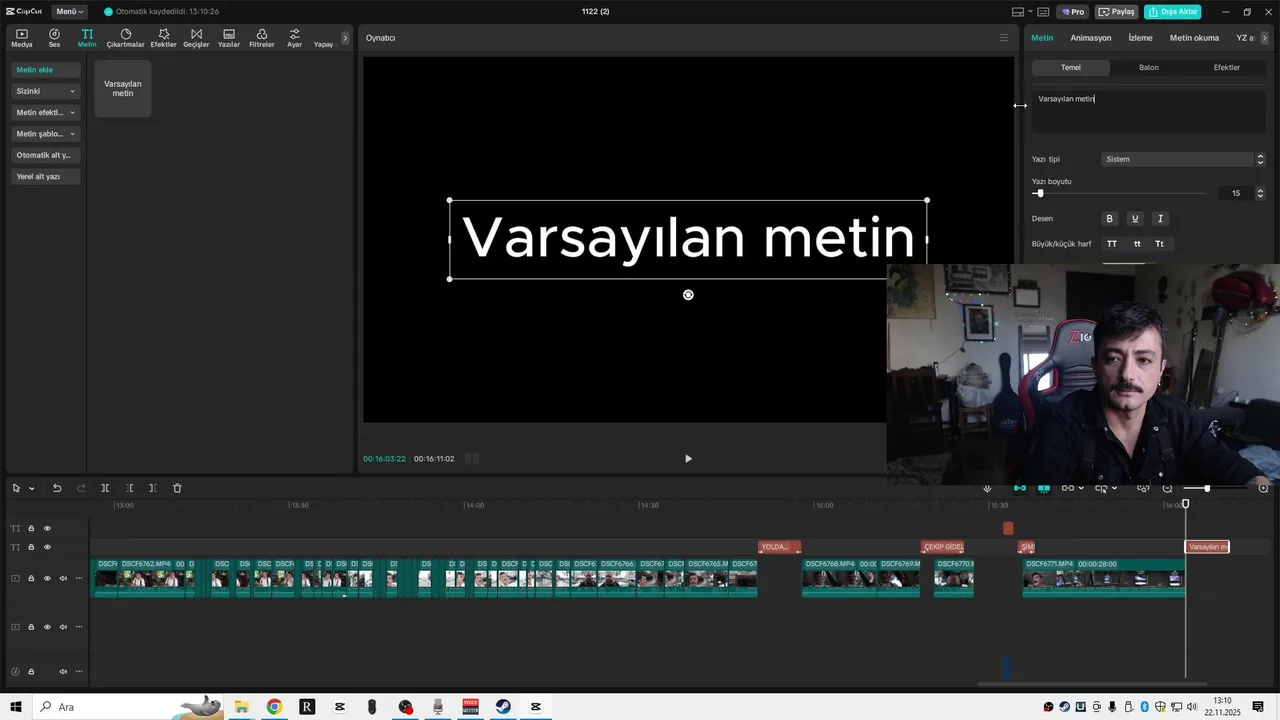Click the timeline zoom in magnifier
This screenshot has width=1280, height=720.
coord(1263,488)
